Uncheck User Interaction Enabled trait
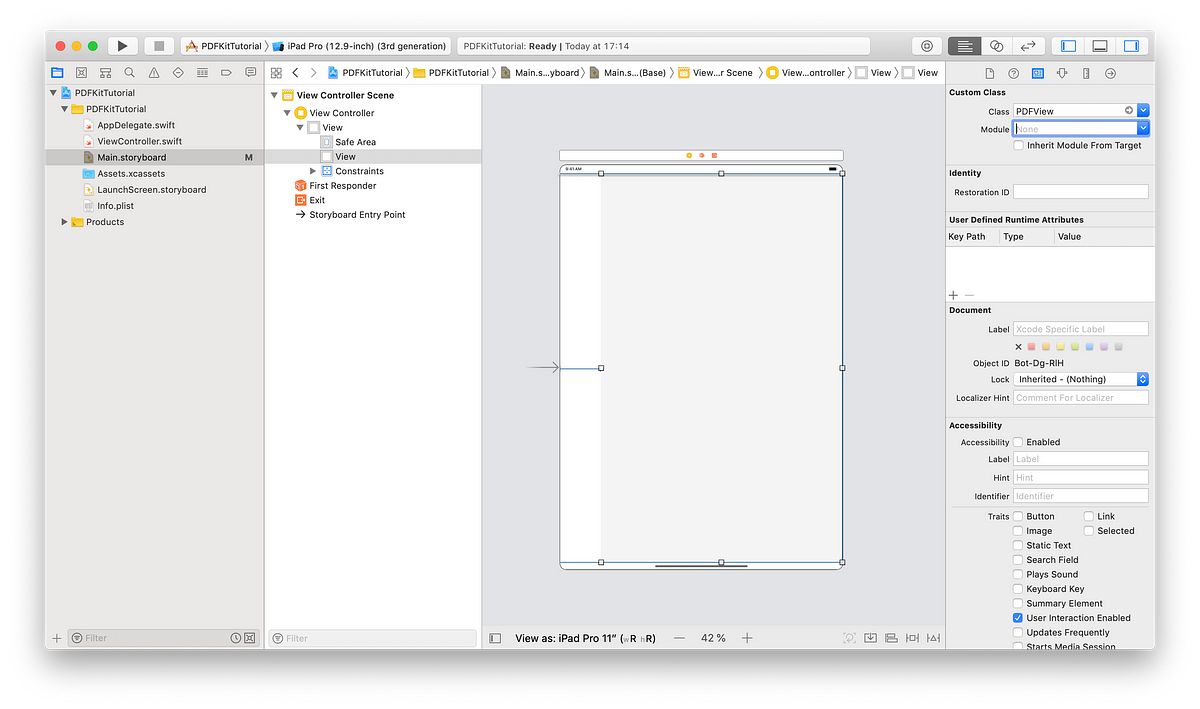 1018,618
